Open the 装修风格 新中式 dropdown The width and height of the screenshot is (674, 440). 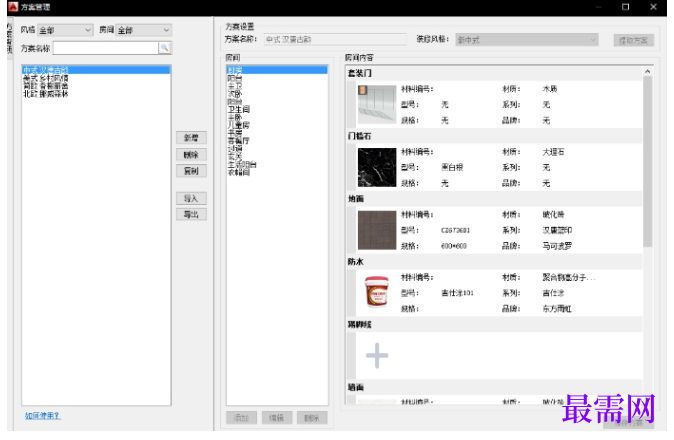point(527,40)
